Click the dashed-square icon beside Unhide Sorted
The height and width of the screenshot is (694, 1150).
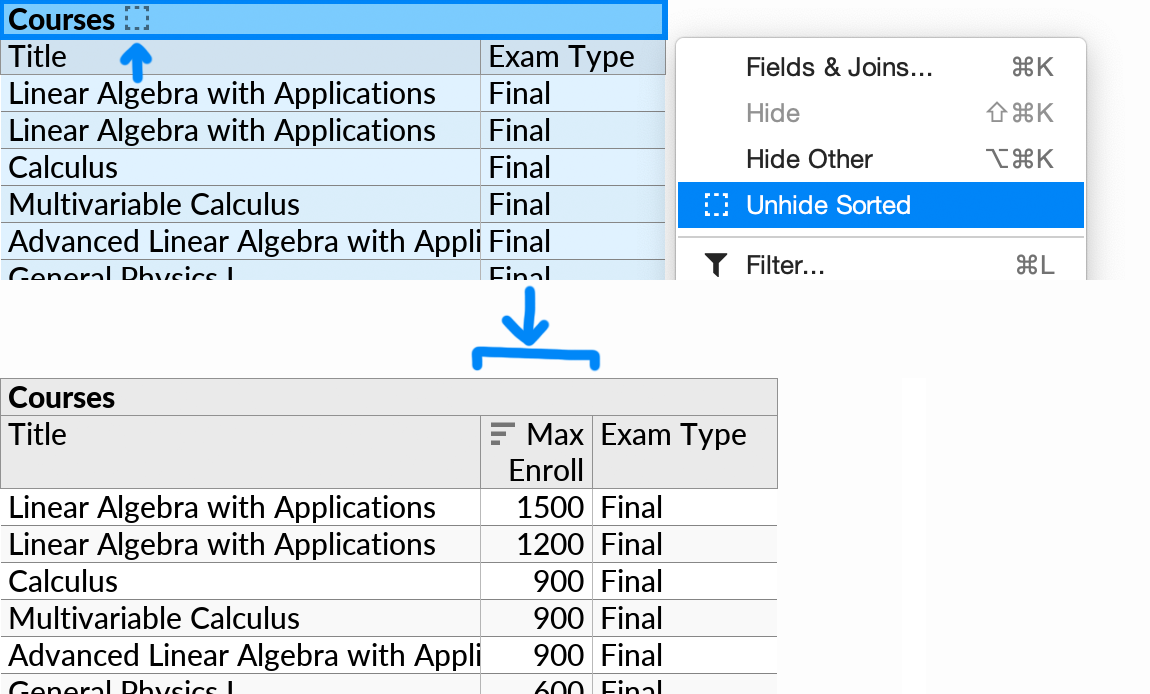tap(716, 205)
